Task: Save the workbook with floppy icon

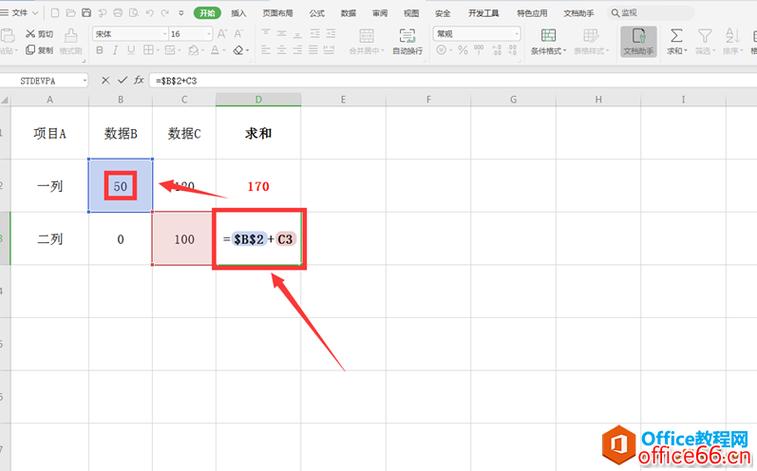Action: point(86,13)
